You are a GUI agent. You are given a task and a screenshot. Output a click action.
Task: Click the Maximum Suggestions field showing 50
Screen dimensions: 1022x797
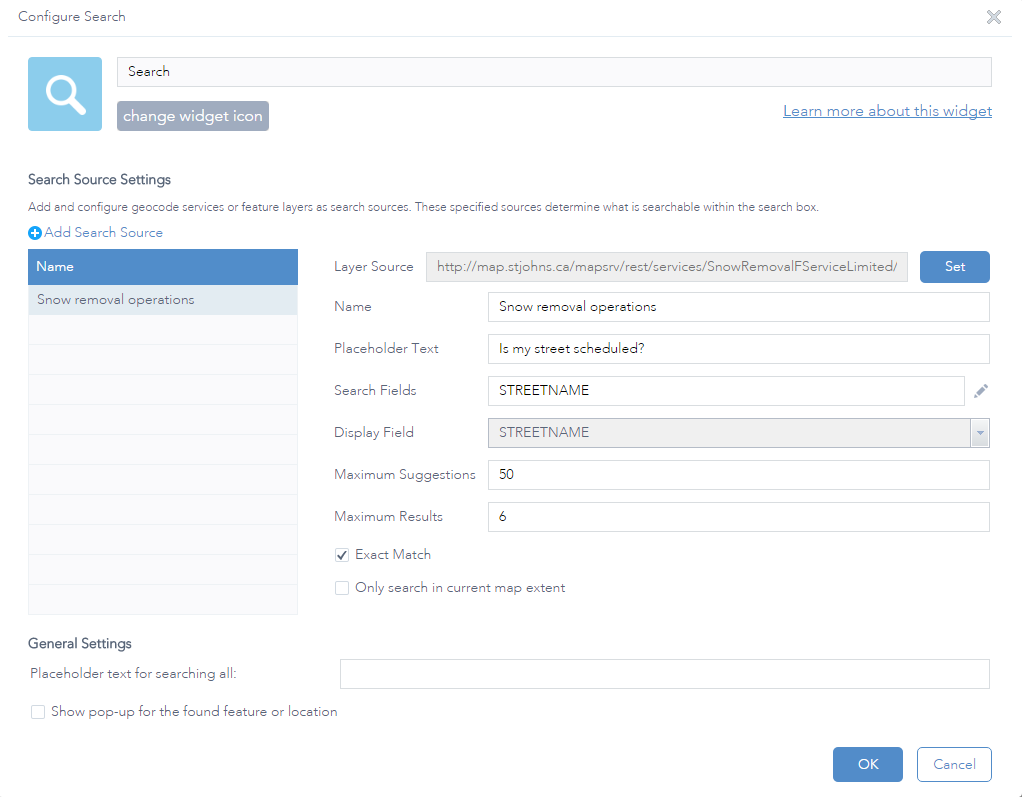[738, 474]
